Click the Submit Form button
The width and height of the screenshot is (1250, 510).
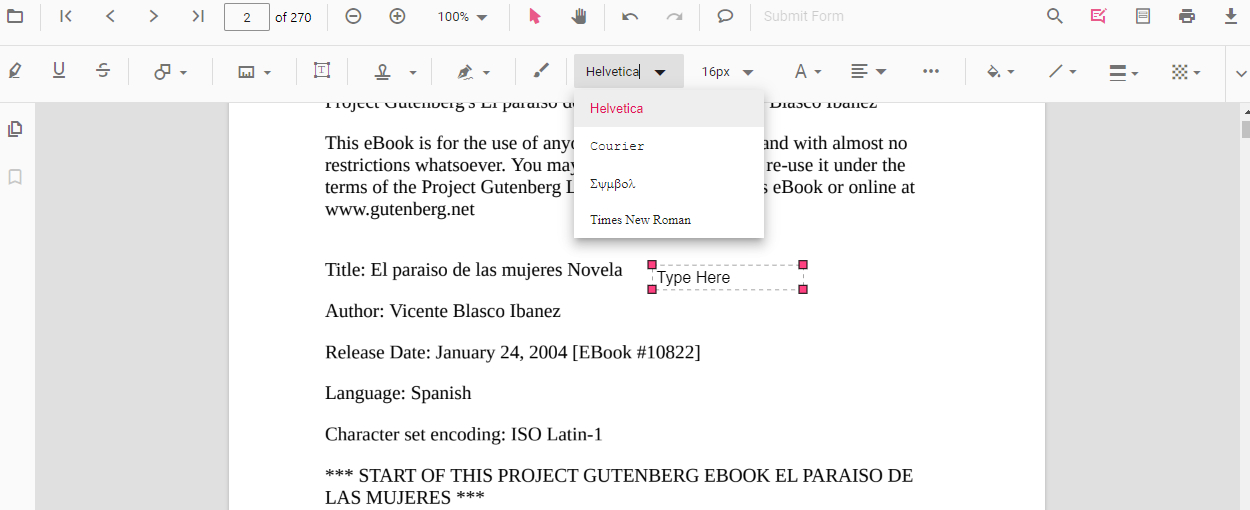point(804,17)
